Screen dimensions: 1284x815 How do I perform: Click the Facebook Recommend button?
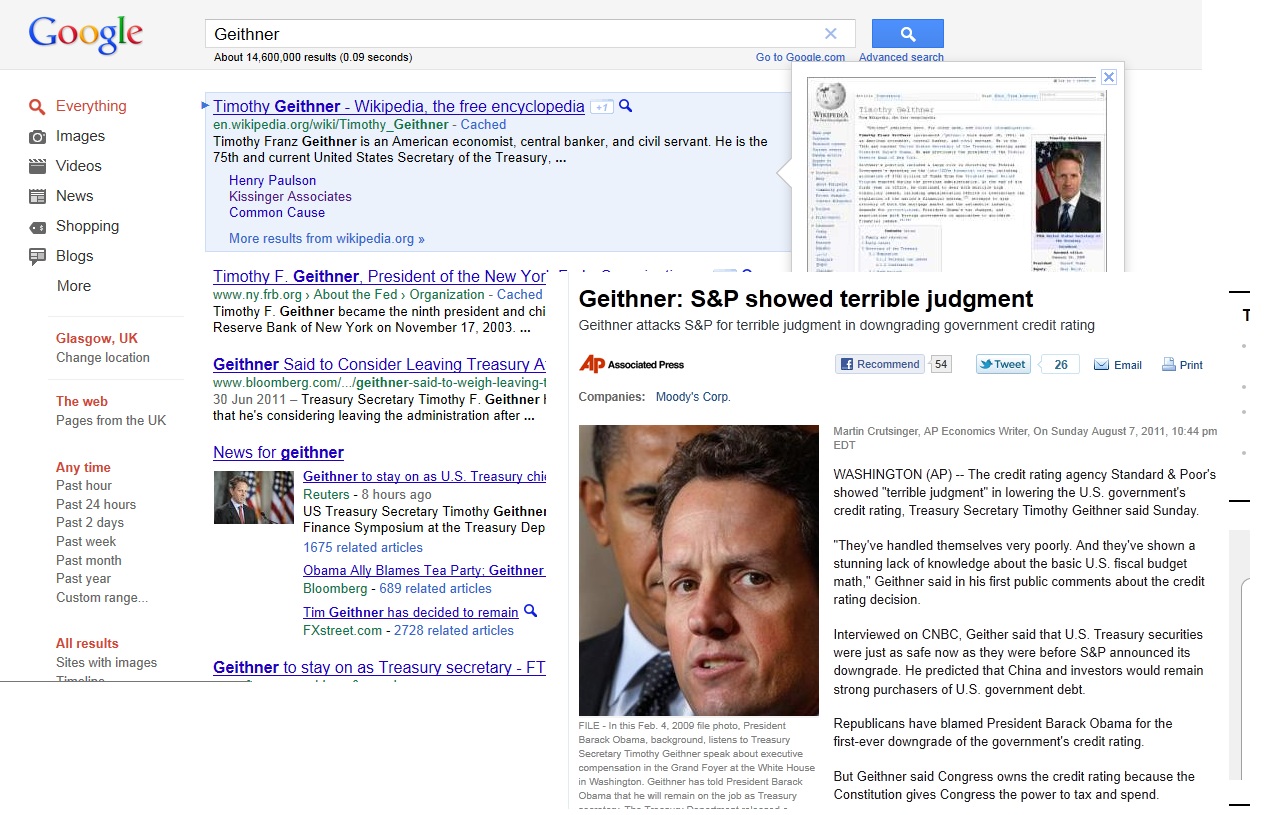point(880,365)
